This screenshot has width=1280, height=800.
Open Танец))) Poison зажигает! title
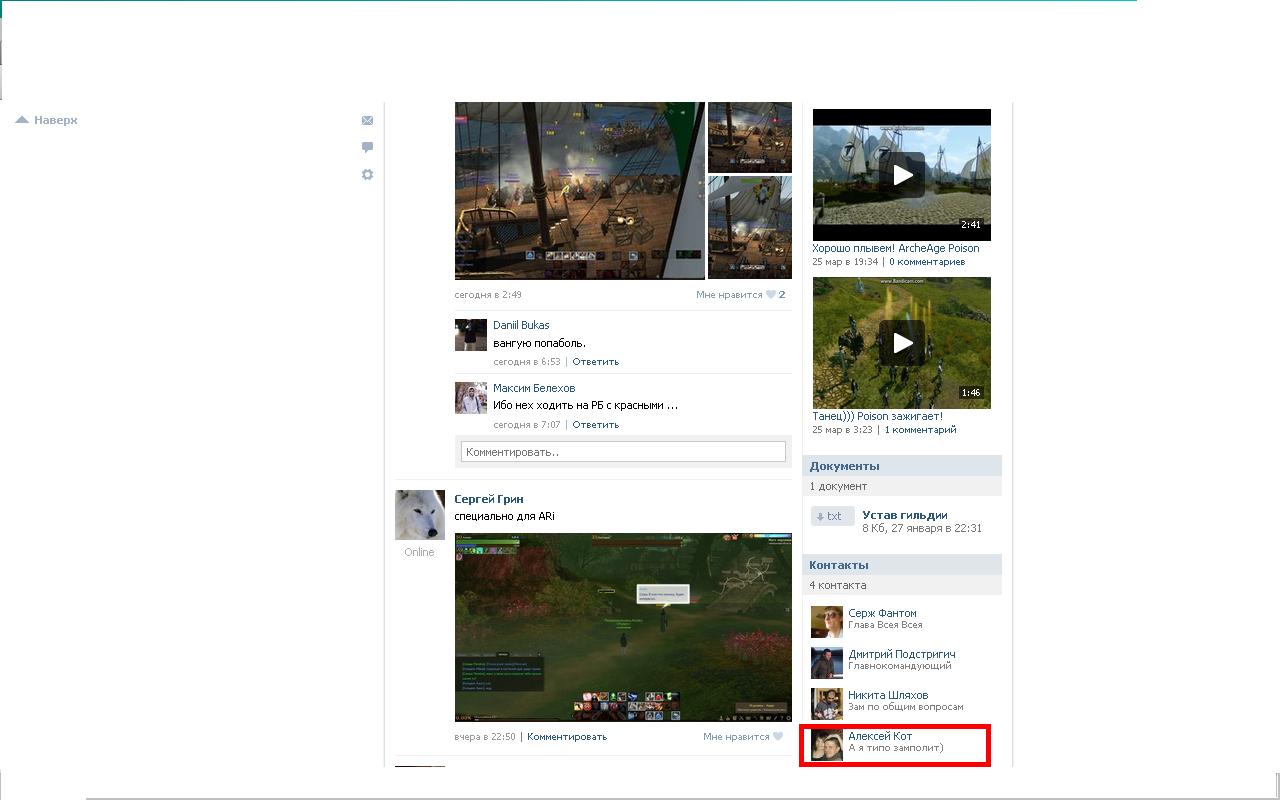[877, 417]
